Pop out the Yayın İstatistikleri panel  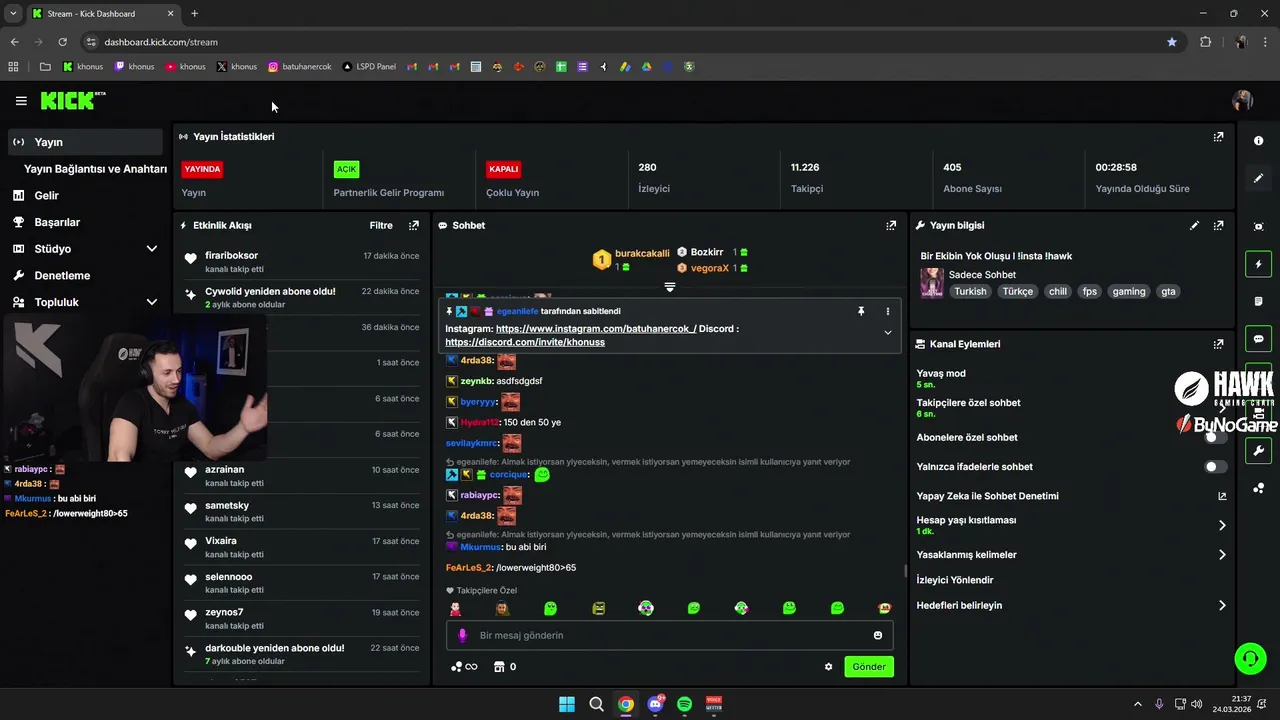[1218, 137]
